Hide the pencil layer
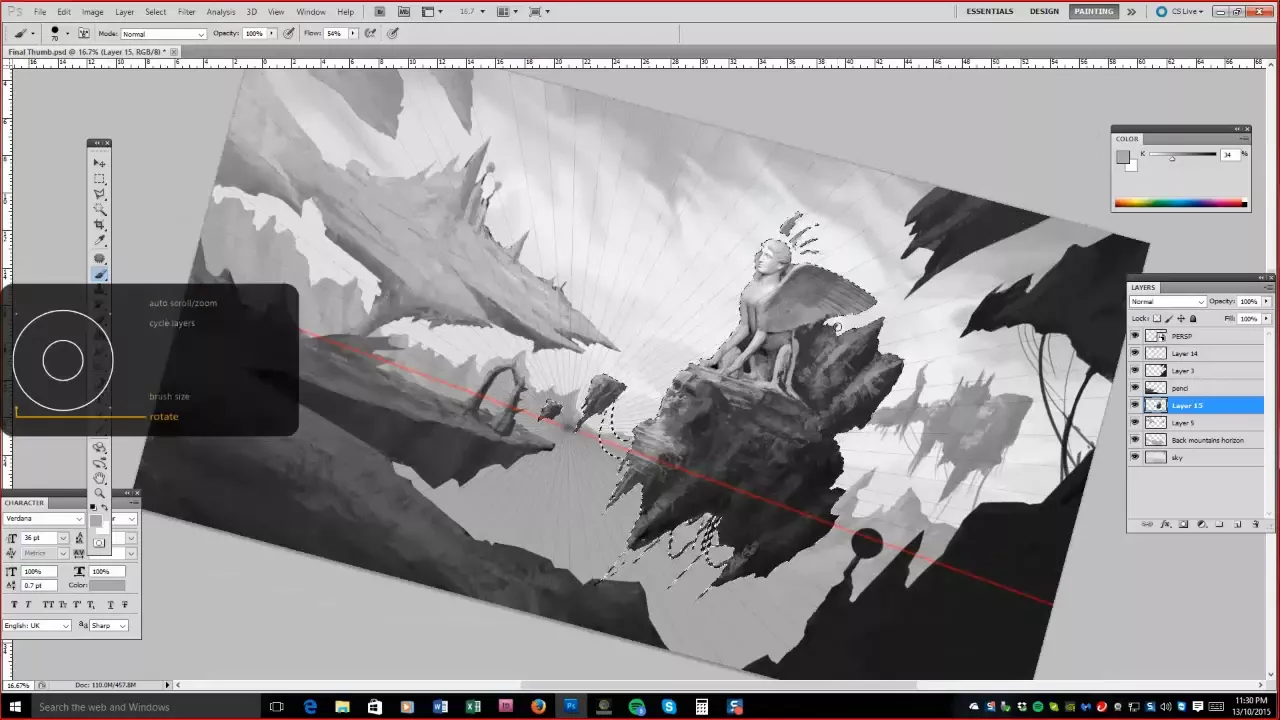The width and height of the screenshot is (1280, 720). pyautogui.click(x=1135, y=388)
